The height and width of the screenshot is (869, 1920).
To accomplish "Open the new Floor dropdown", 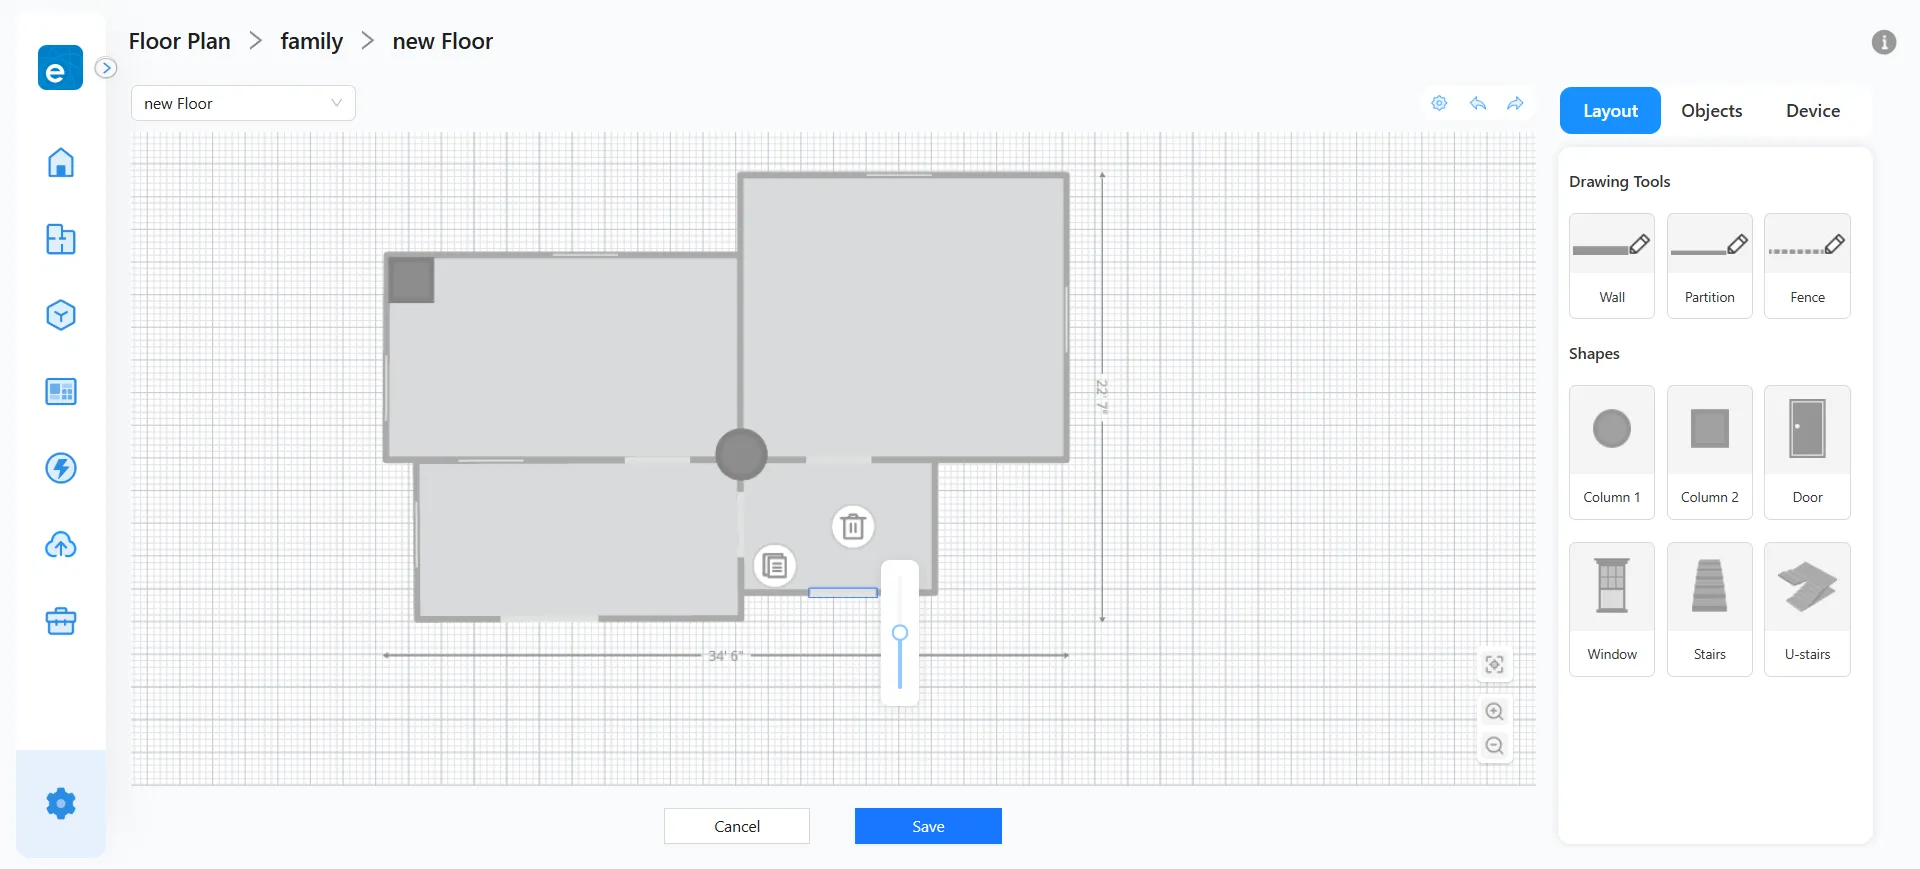I will click(243, 103).
